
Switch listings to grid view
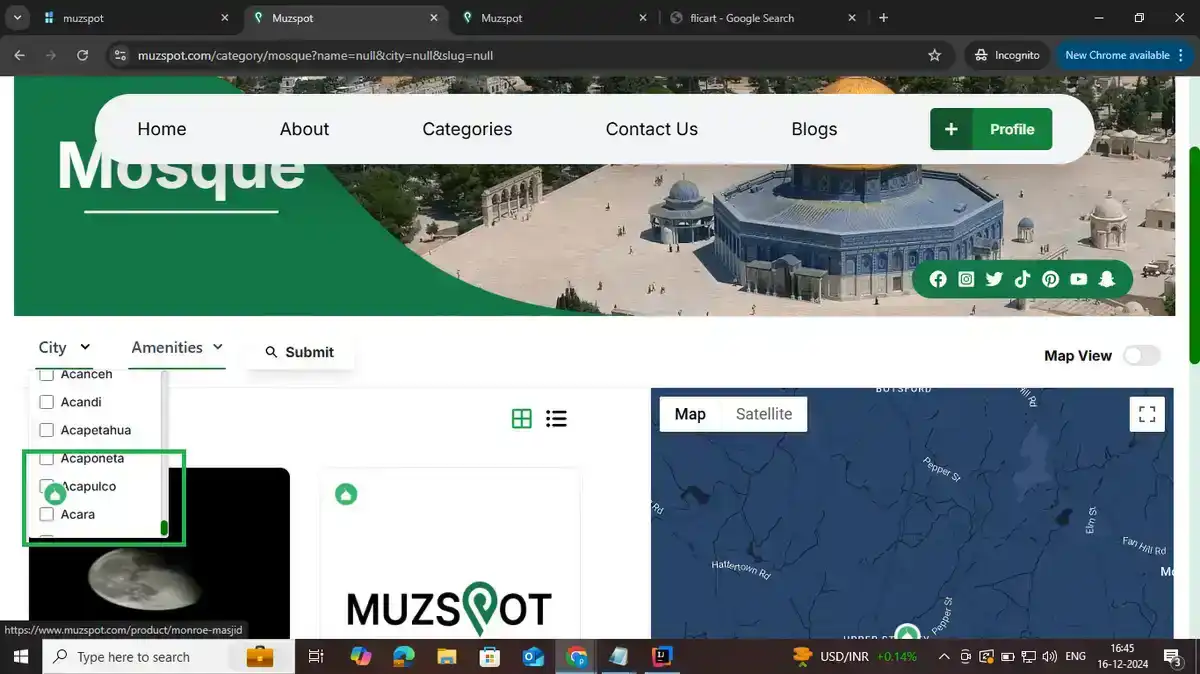522,418
